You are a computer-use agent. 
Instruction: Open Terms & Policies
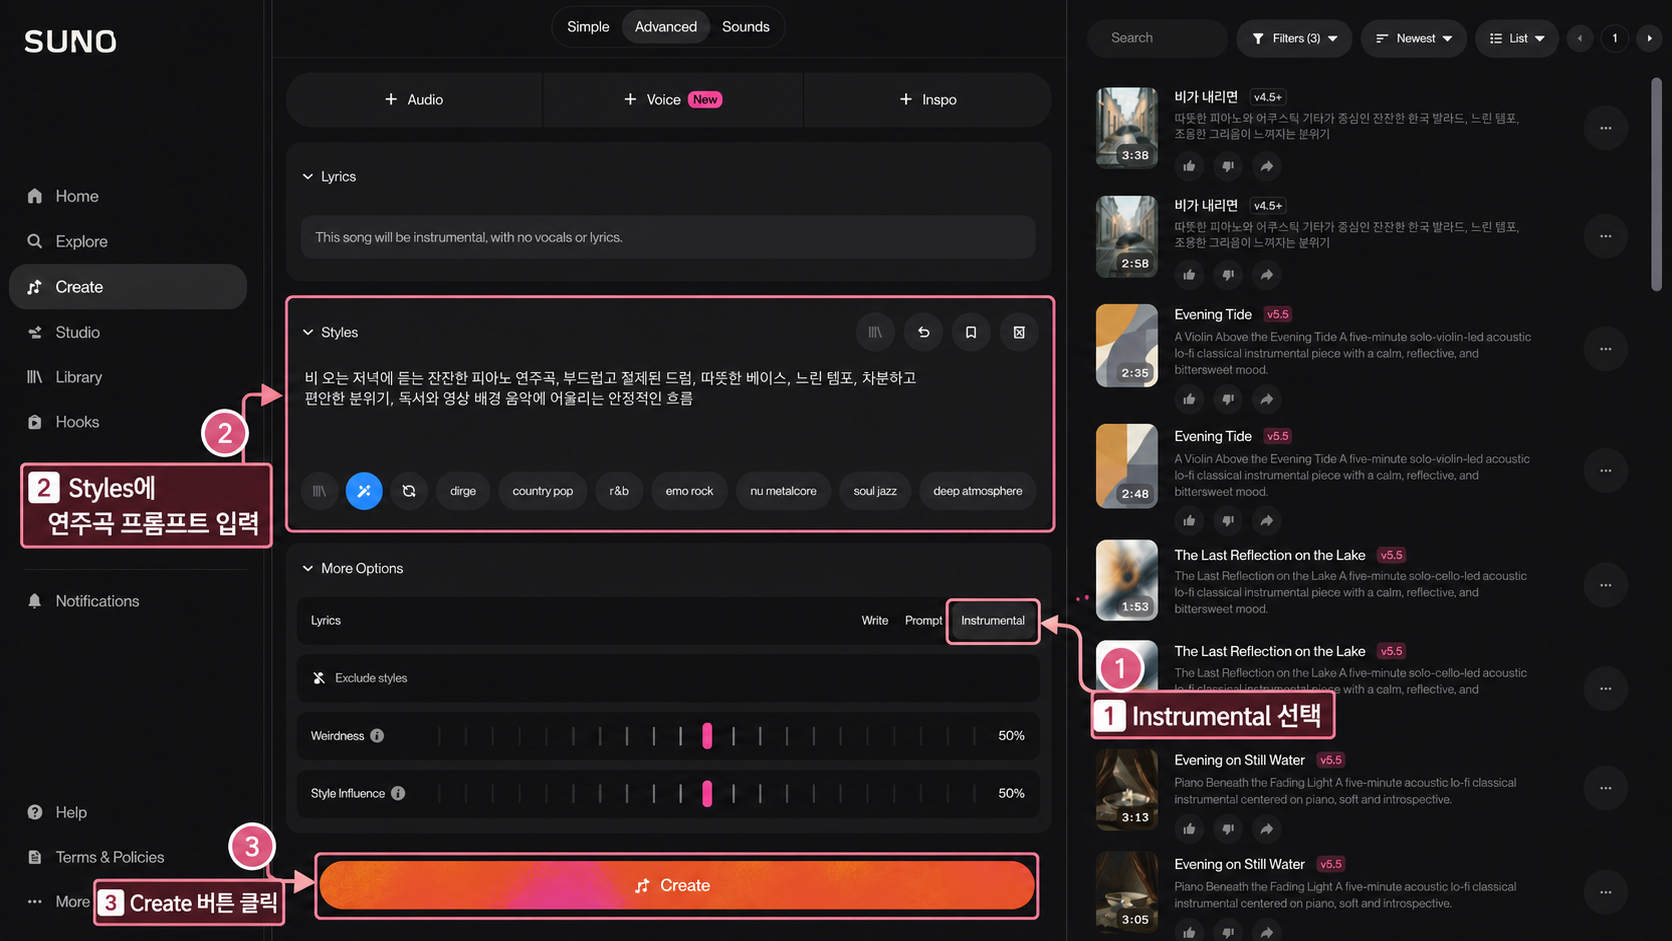point(96,857)
